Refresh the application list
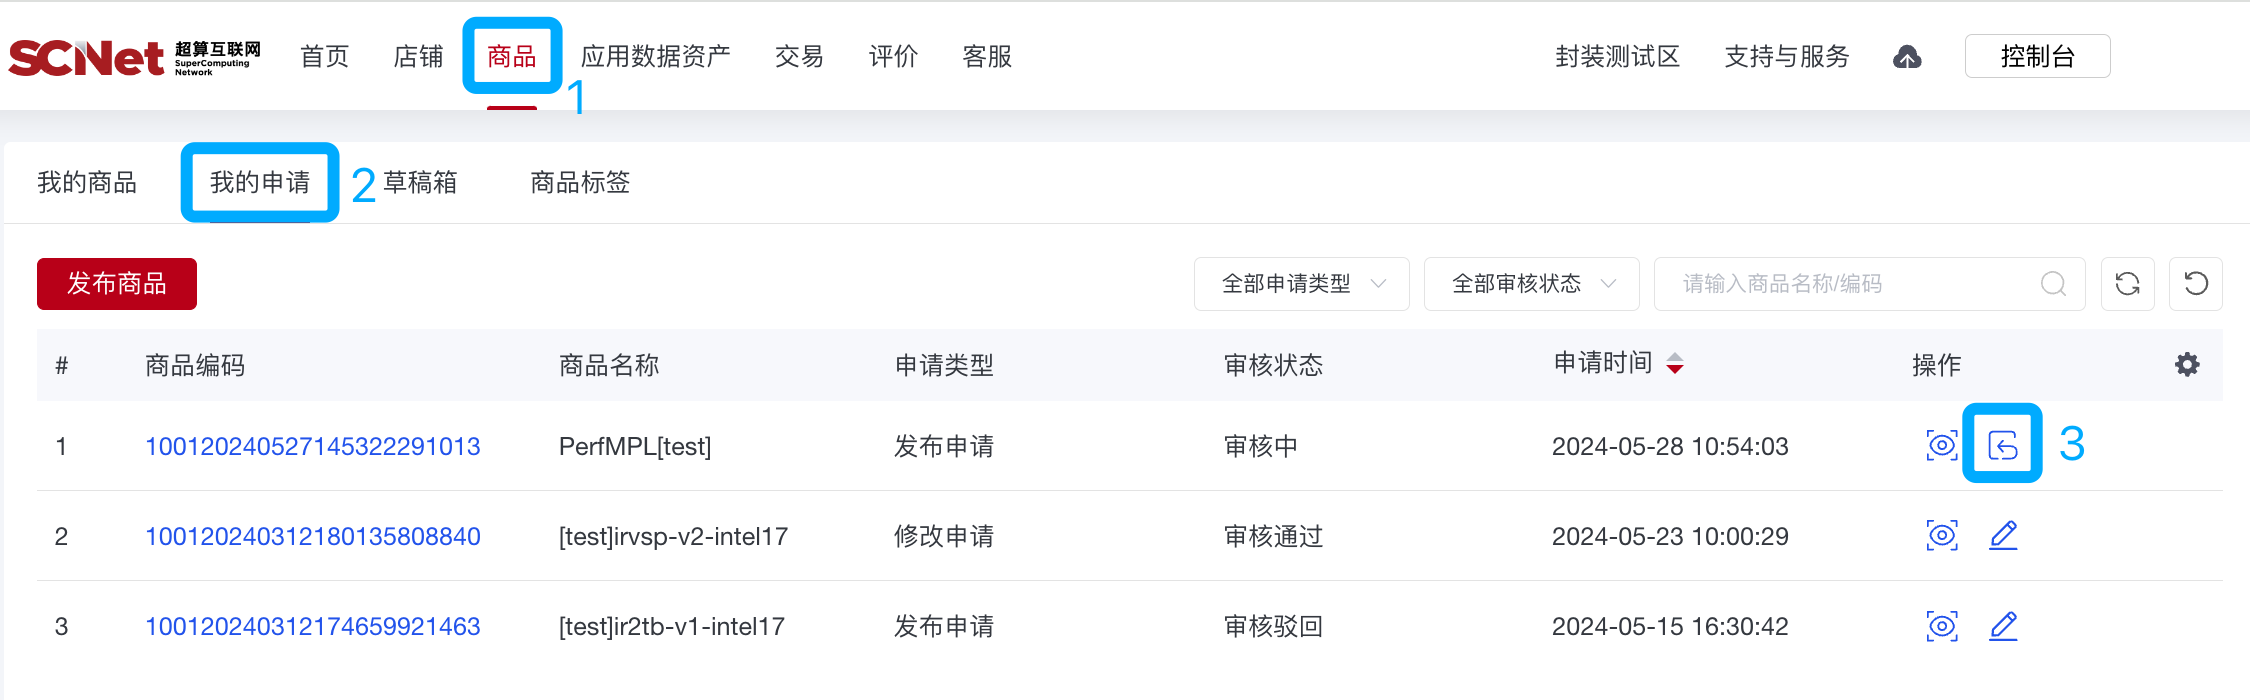The width and height of the screenshot is (2250, 700). pos(2127,284)
